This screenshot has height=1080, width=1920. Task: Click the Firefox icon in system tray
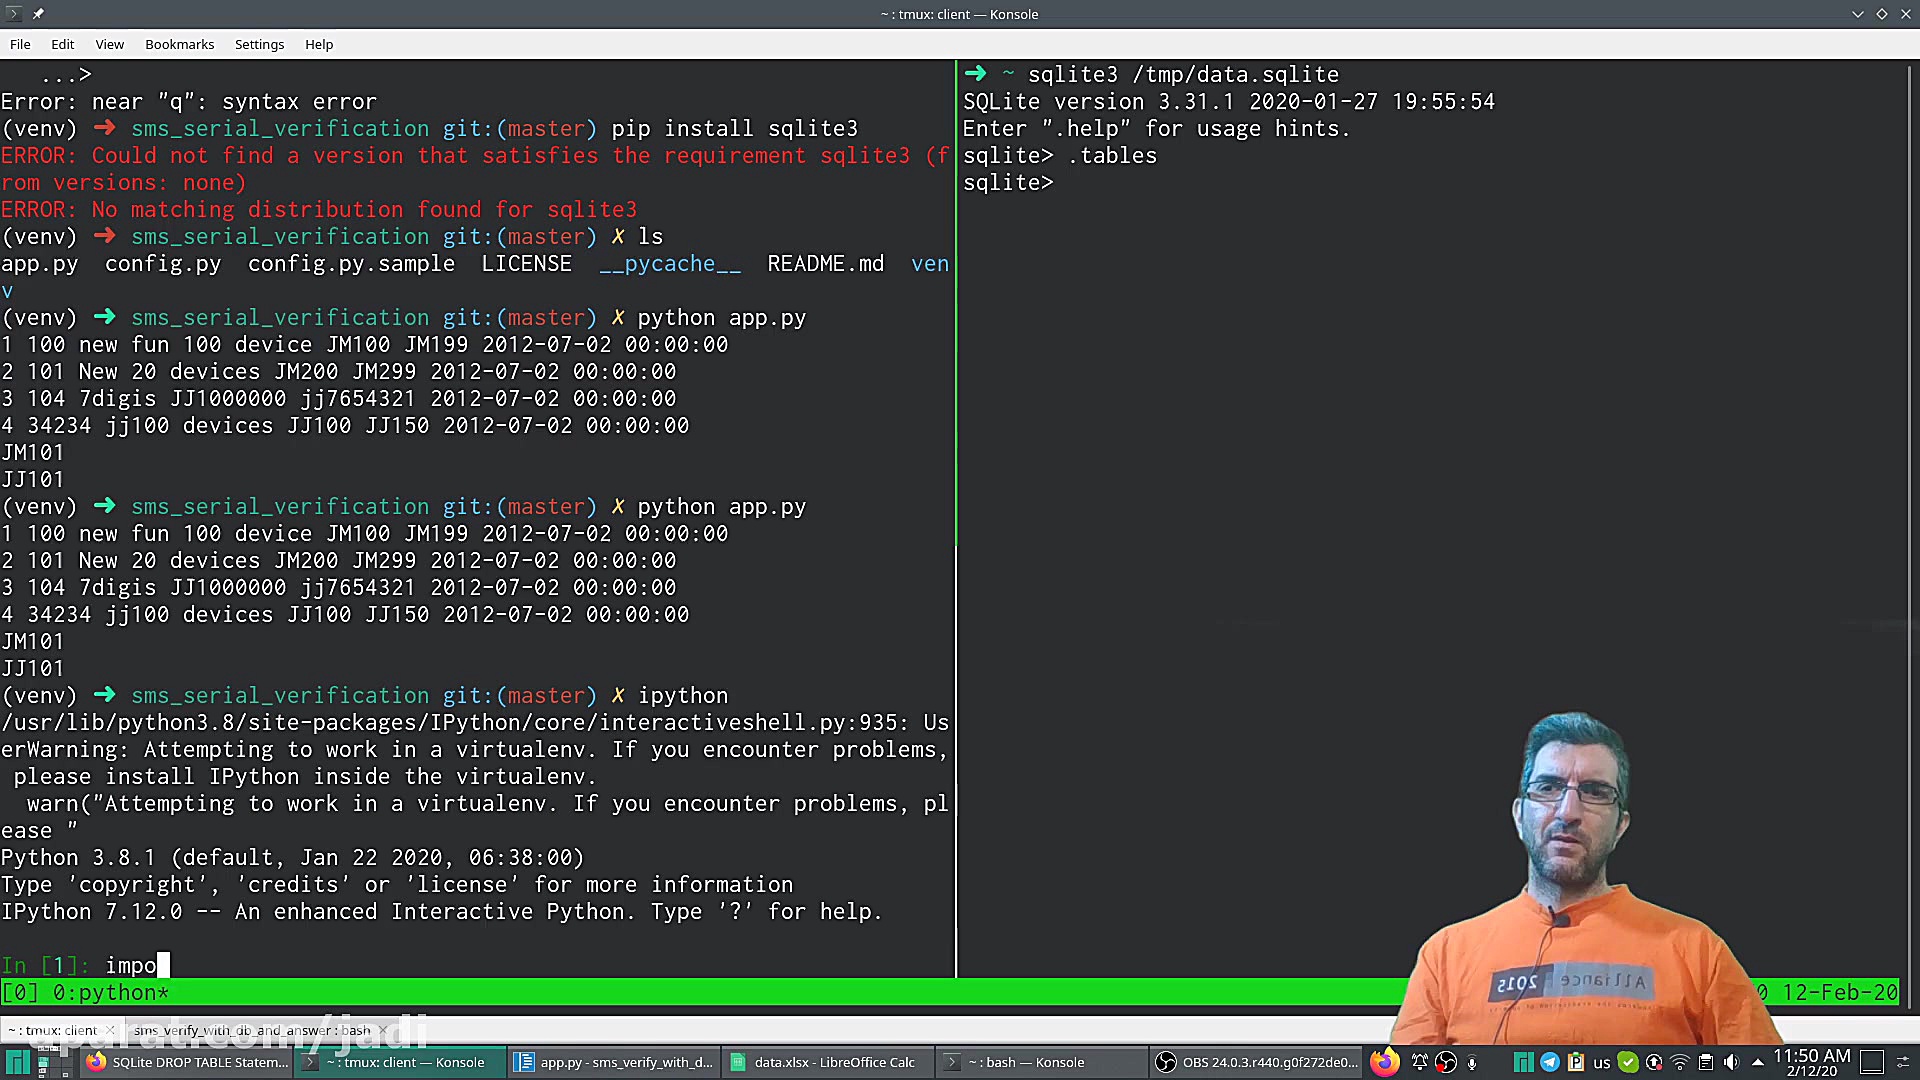tap(1385, 1062)
